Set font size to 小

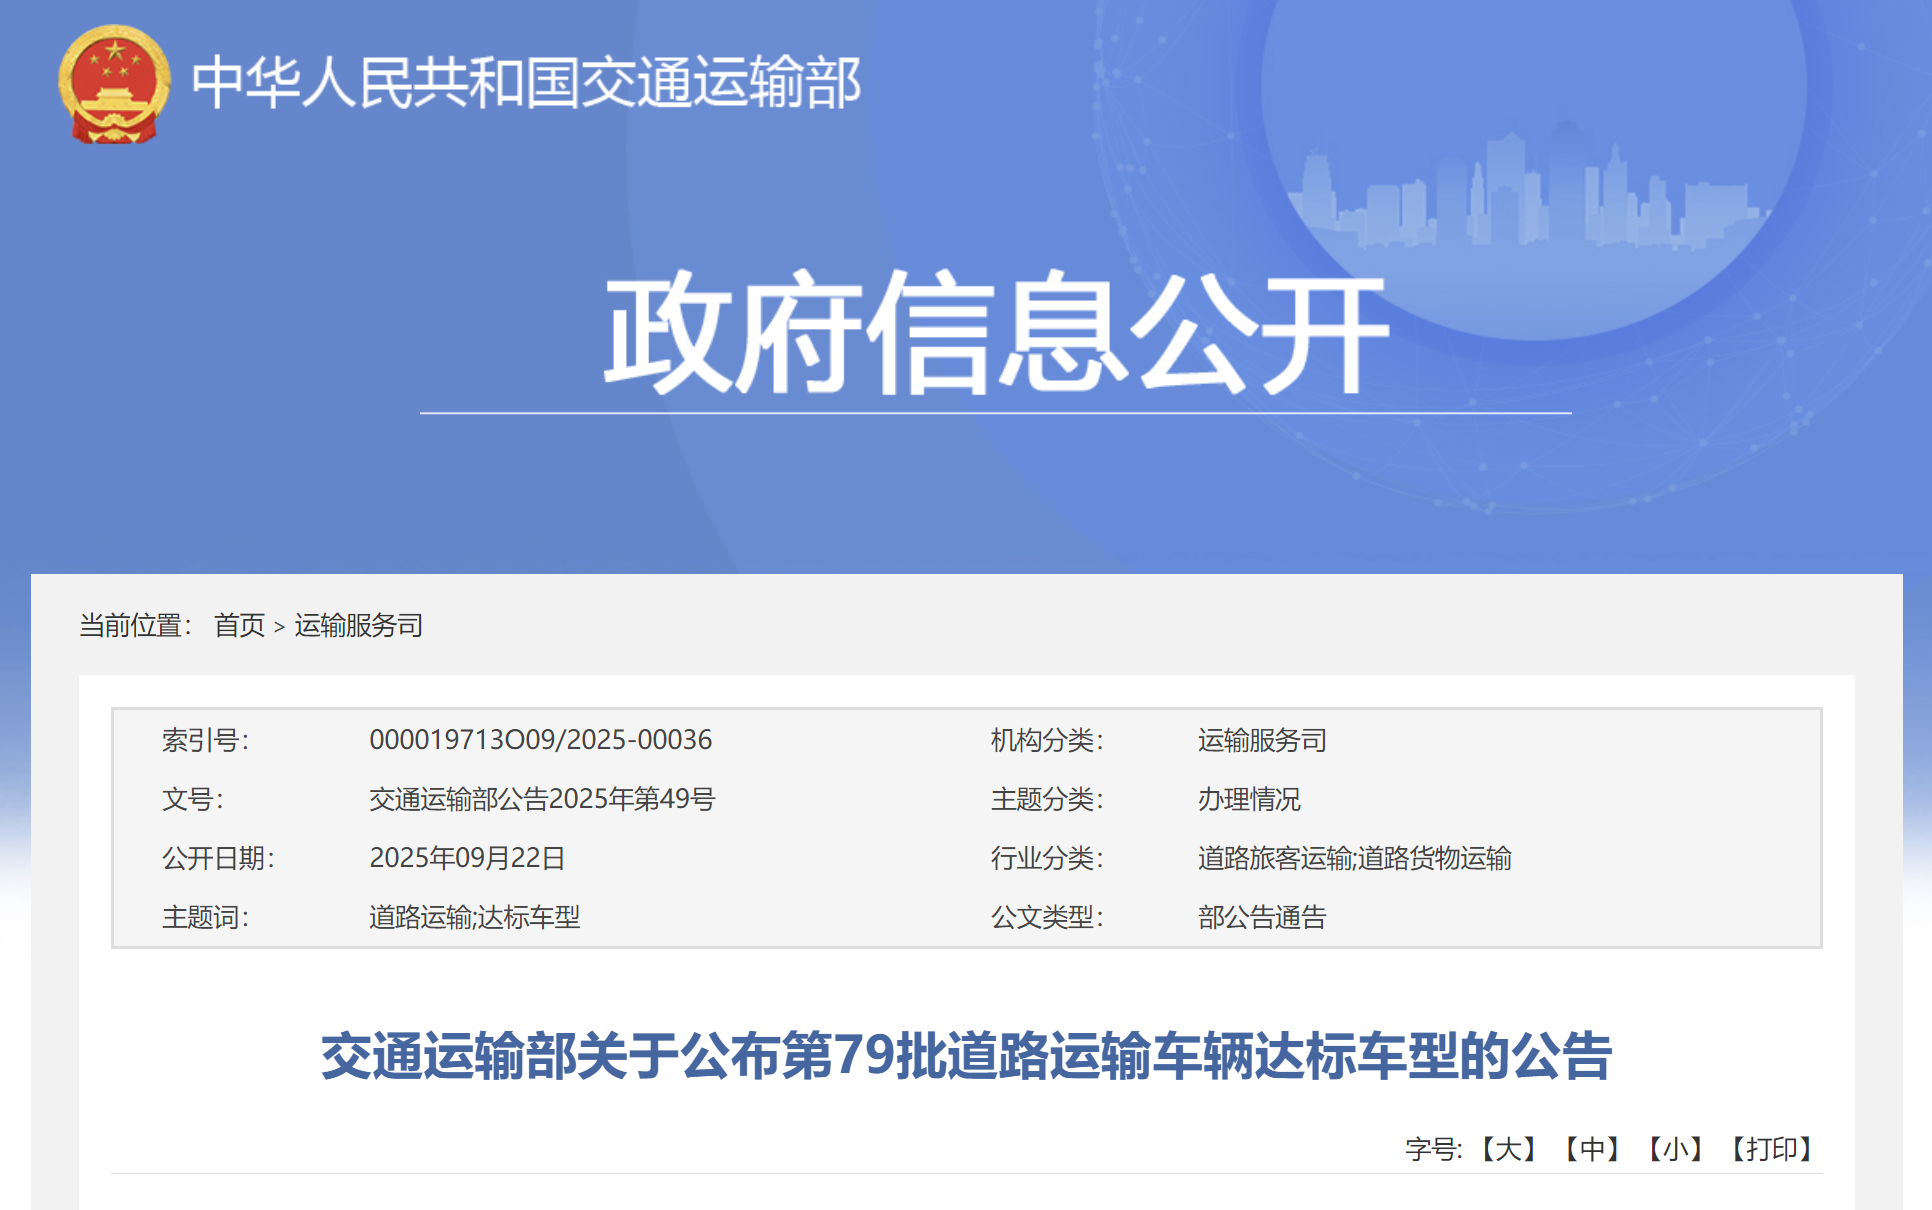coord(1676,1149)
